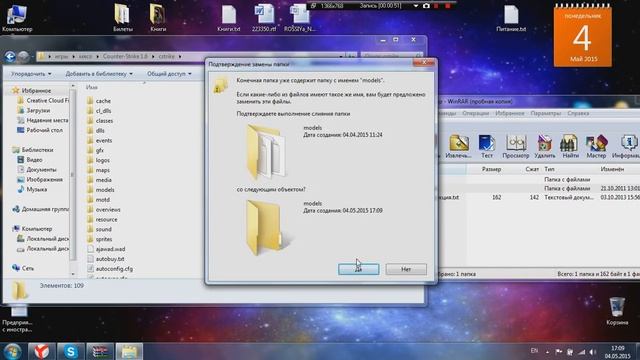Viewport: 640px width, 360px height.
Task: Open Питание.txt desktop file
Action: [511, 18]
